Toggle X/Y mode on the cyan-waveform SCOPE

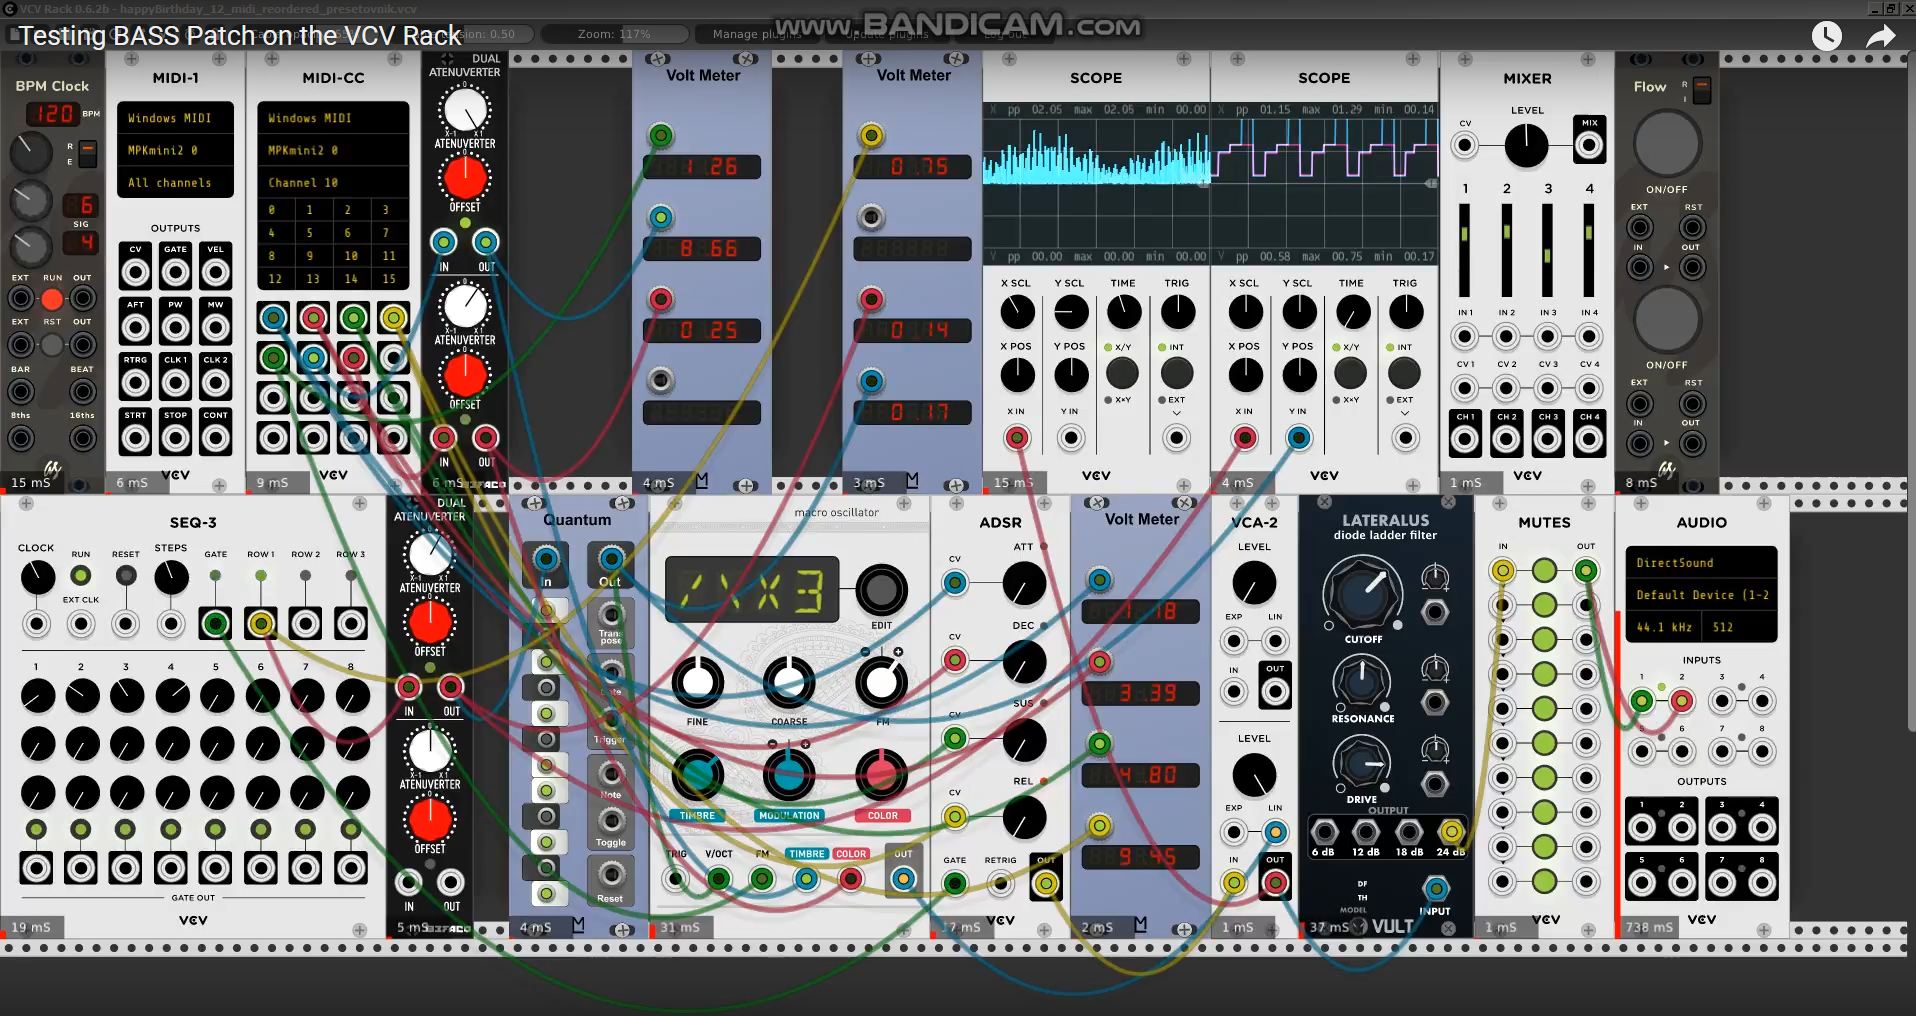[x=1122, y=373]
